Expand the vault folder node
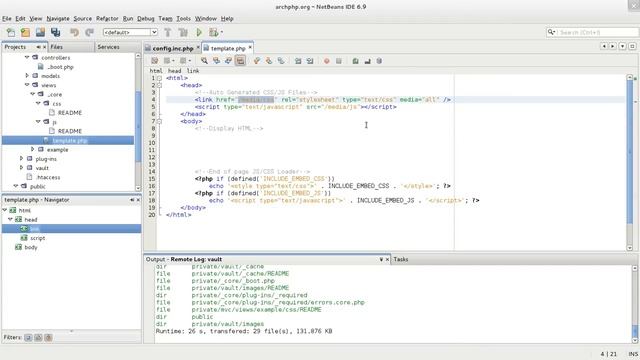The width and height of the screenshot is (640, 360). click(21, 168)
